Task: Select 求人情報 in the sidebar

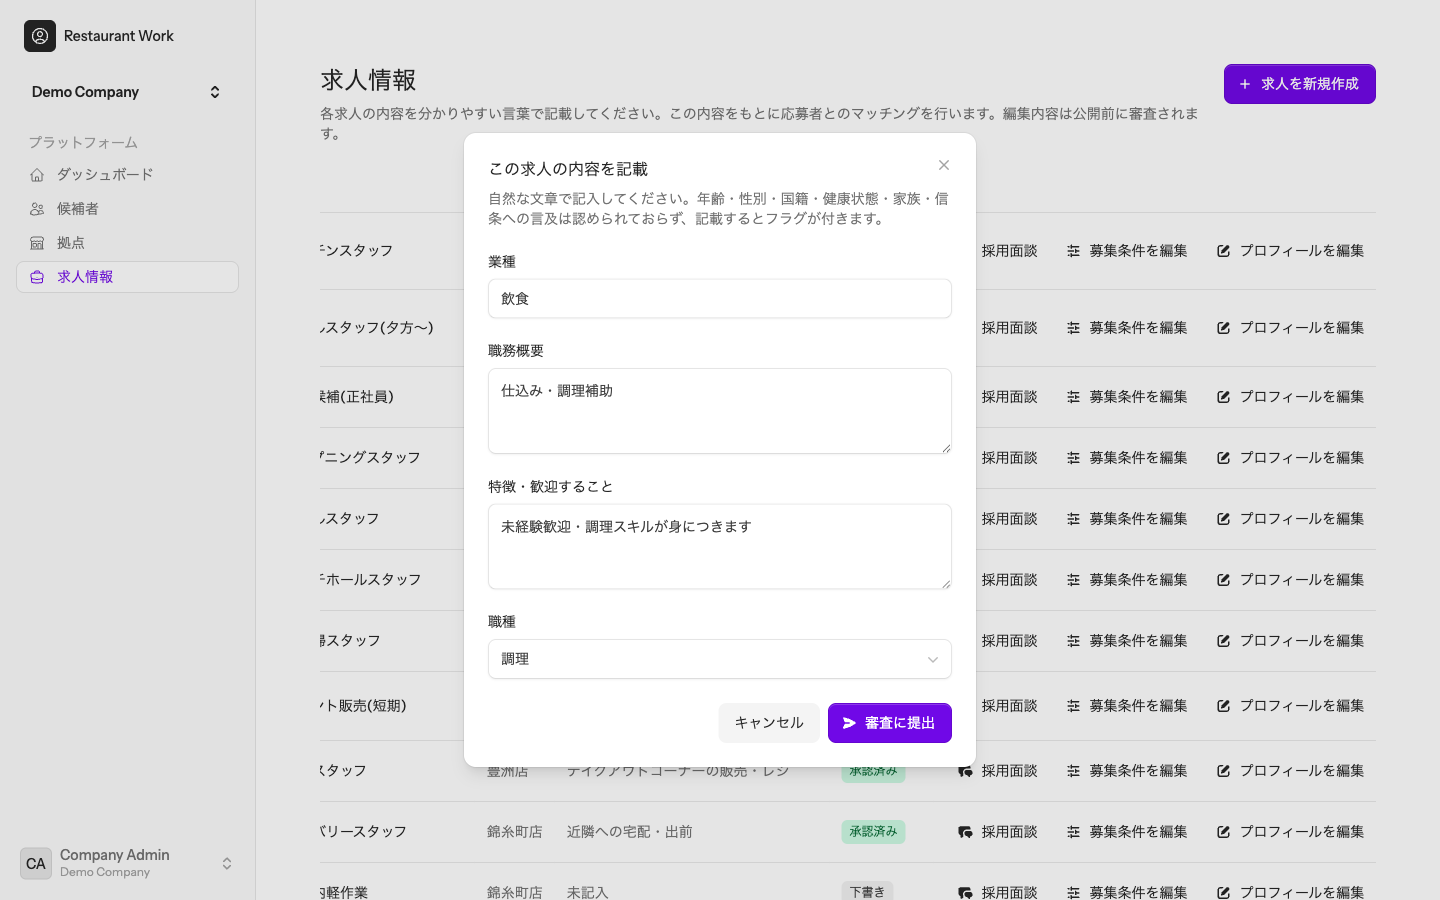Action: click(127, 277)
